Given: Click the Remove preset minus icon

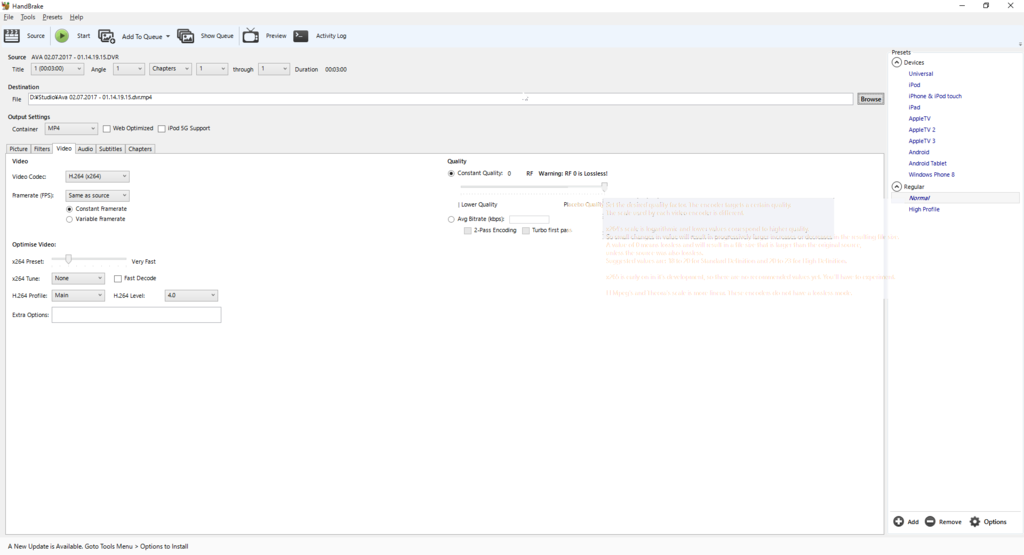Looking at the screenshot, I should click(930, 521).
